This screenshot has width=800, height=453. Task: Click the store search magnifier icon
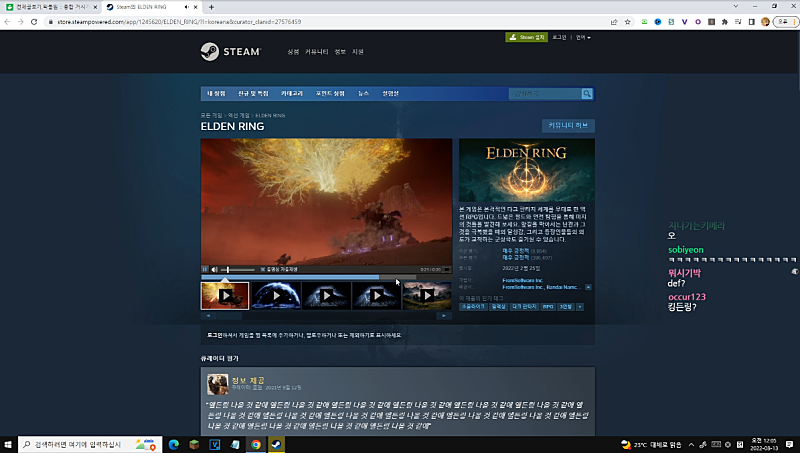(x=587, y=94)
